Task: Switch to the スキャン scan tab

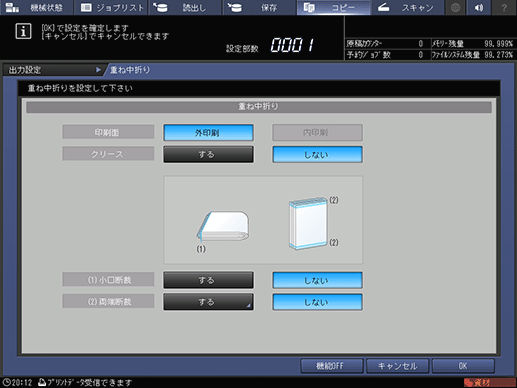Action: [408, 7]
